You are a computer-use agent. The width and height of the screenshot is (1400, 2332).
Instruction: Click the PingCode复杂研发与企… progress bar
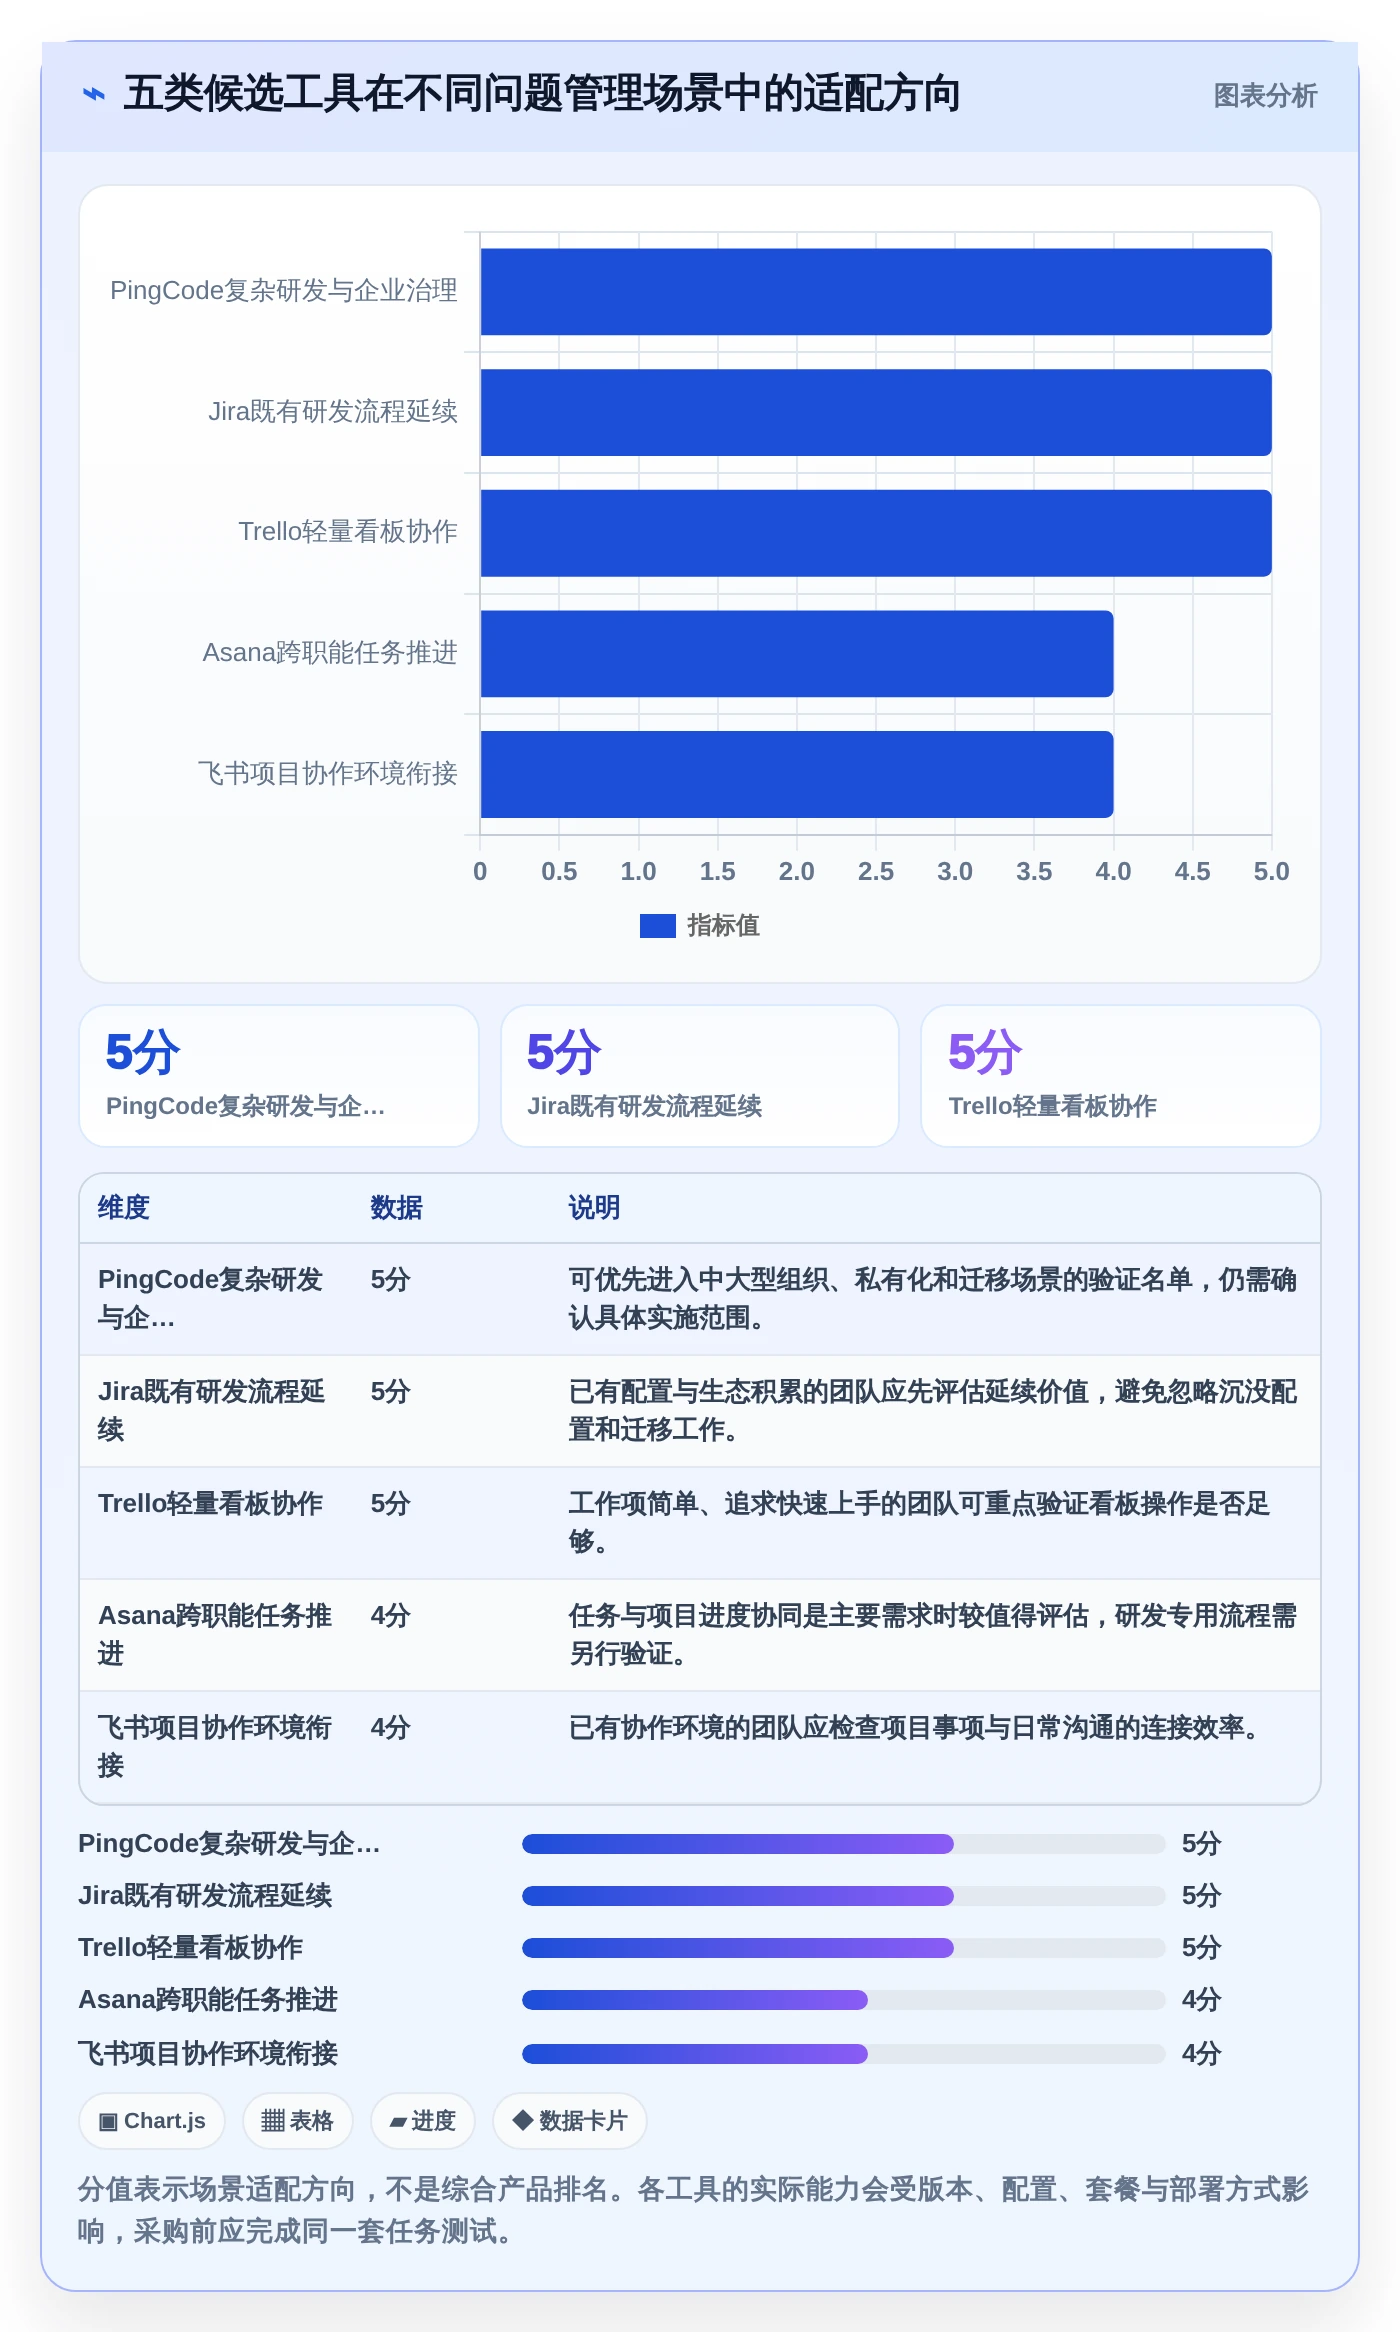pos(844,1844)
